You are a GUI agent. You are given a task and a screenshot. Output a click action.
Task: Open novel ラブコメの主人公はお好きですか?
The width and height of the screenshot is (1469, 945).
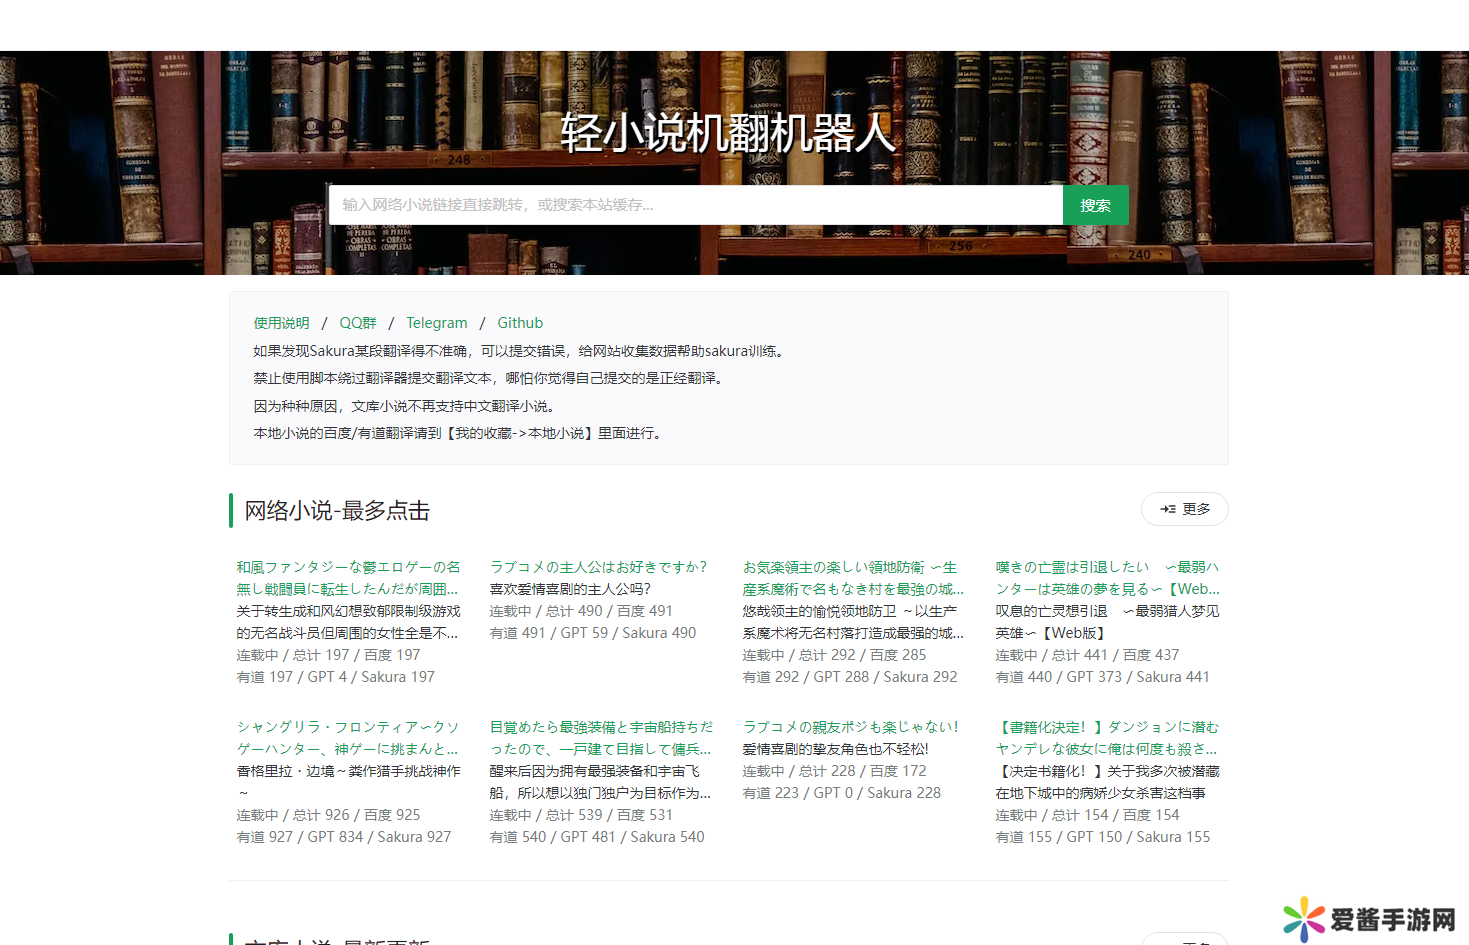[598, 567]
